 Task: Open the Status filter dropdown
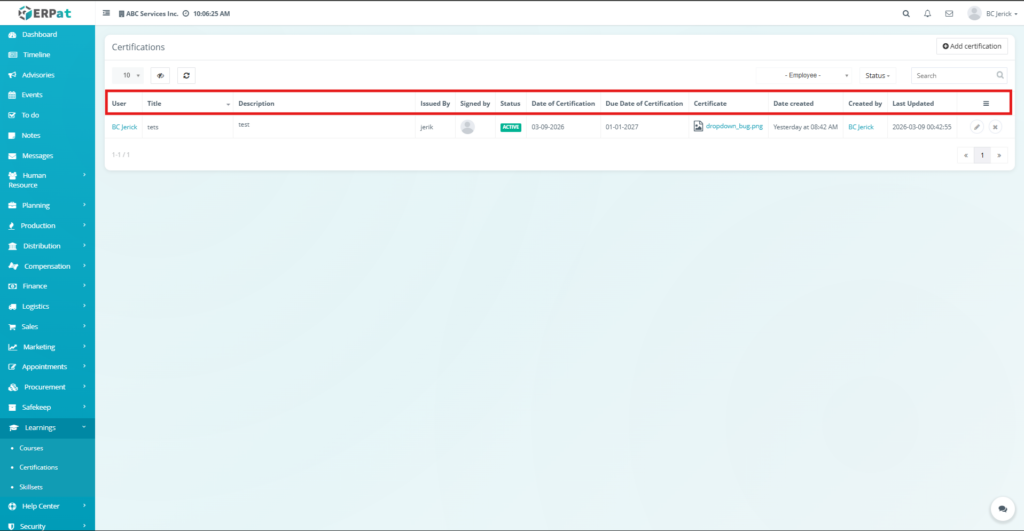[x=878, y=75]
